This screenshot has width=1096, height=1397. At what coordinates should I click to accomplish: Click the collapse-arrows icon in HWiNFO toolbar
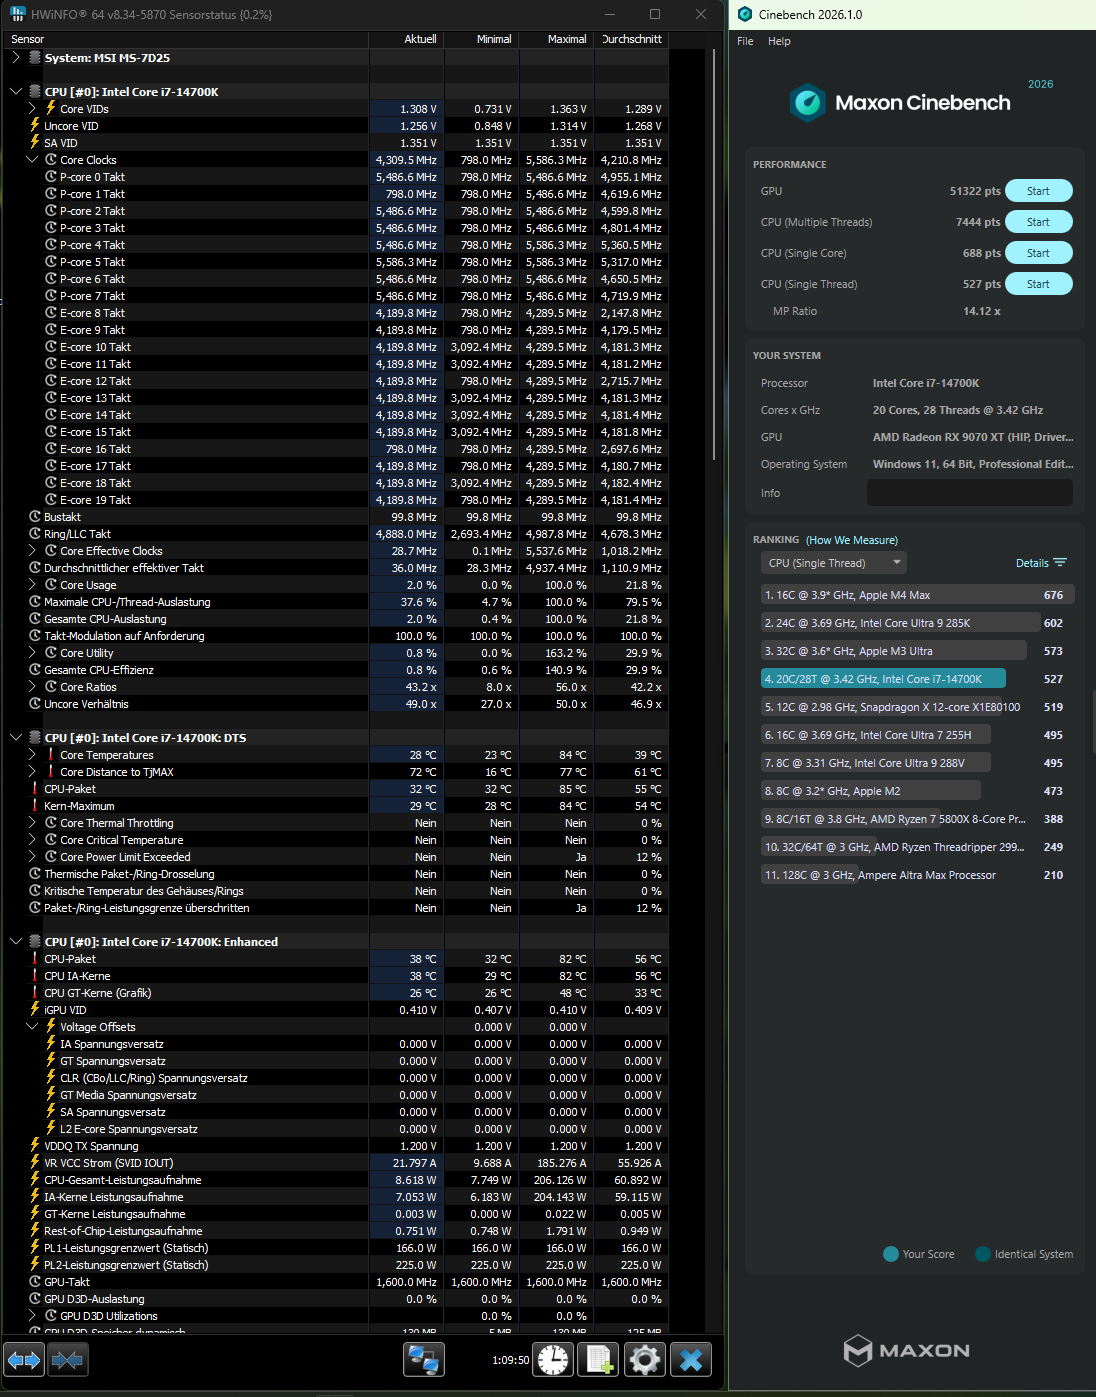pos(67,1360)
